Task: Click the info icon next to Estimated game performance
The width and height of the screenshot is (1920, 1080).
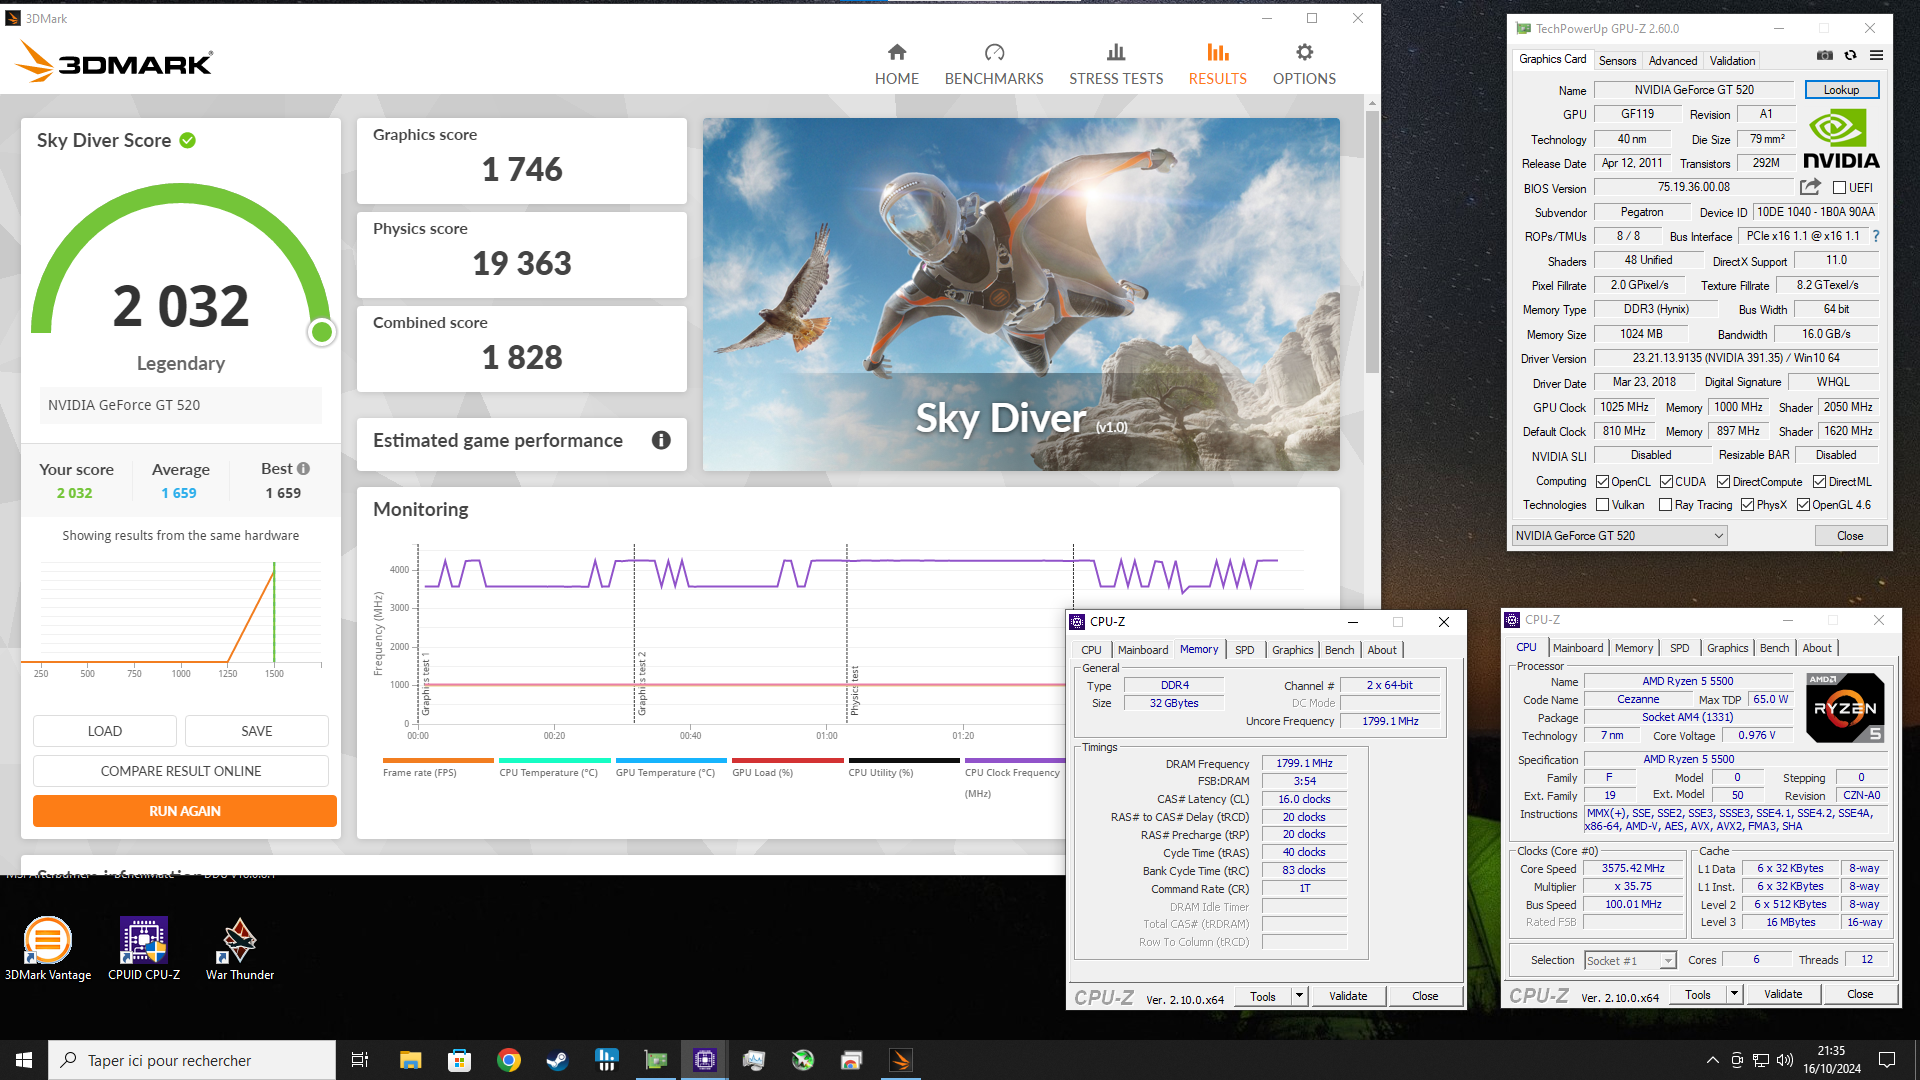Action: click(x=661, y=440)
